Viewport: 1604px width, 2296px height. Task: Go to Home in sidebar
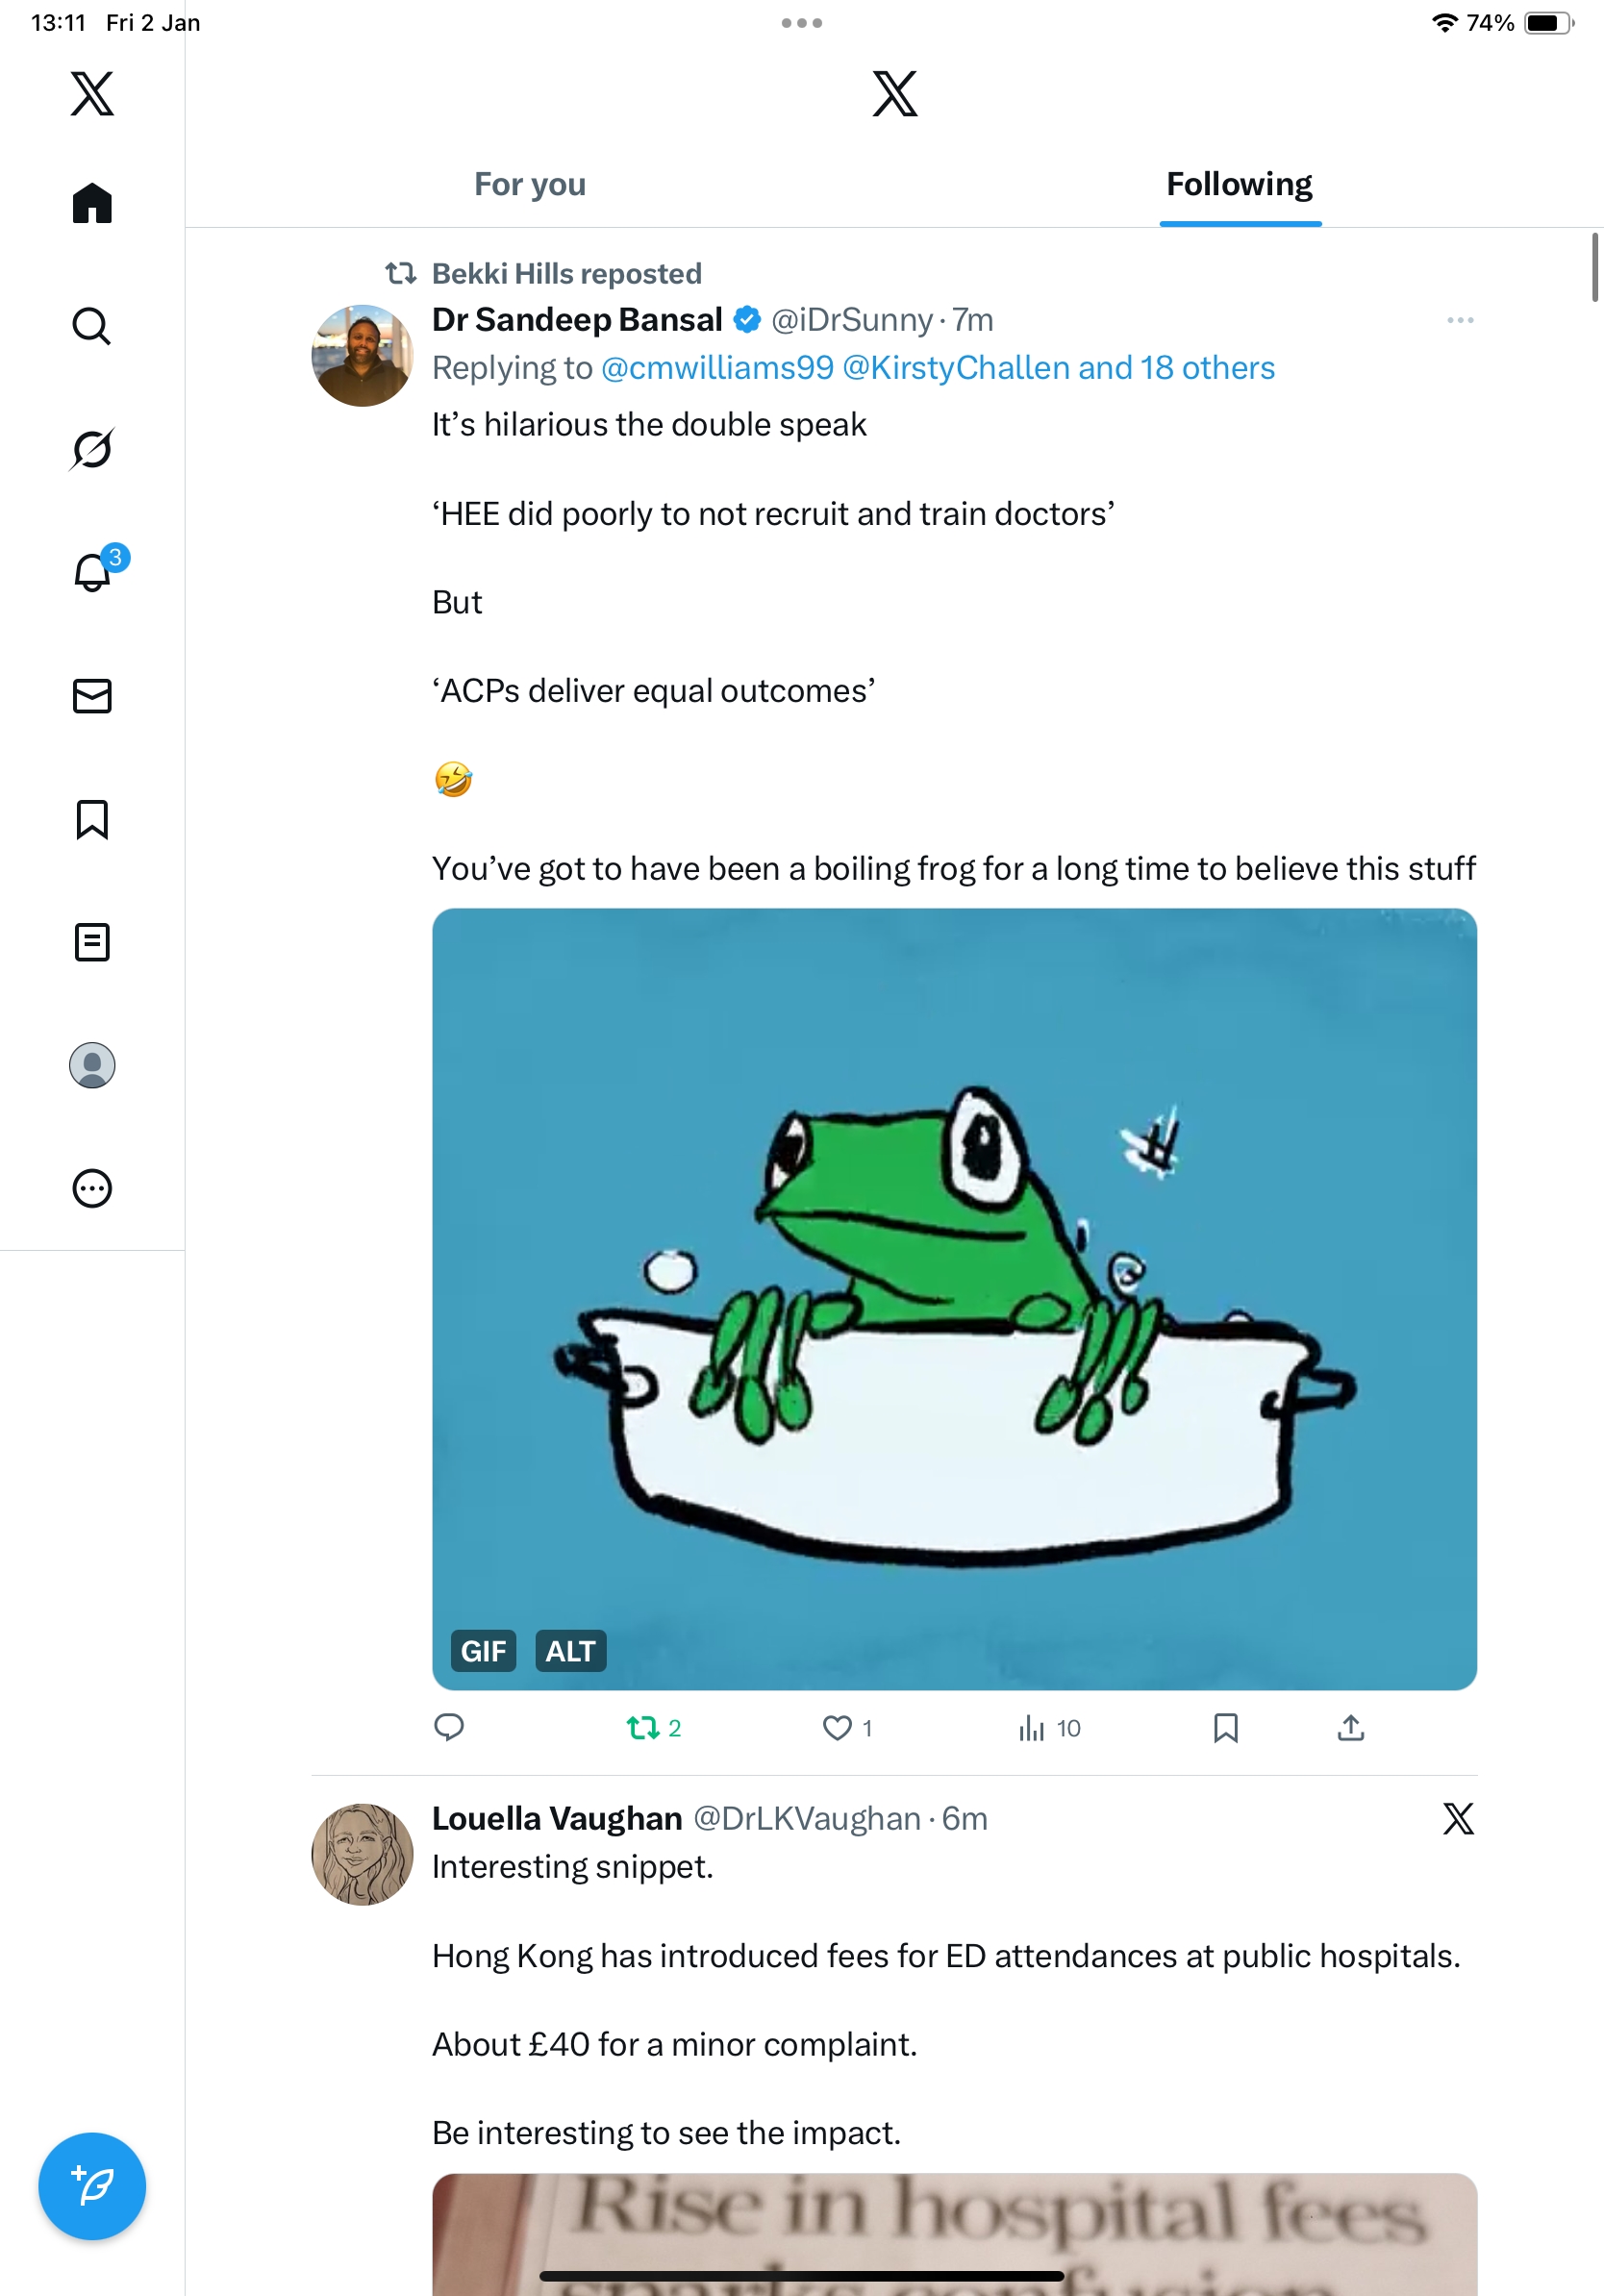tap(92, 203)
